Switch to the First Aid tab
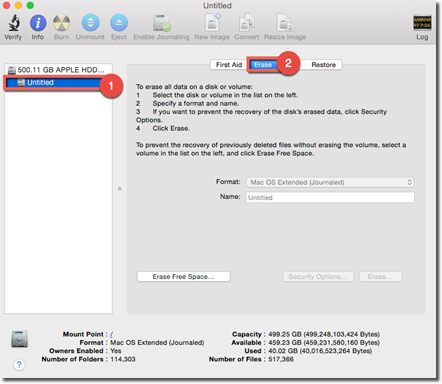Image resolution: width=442 pixels, height=384 pixels. [x=229, y=65]
